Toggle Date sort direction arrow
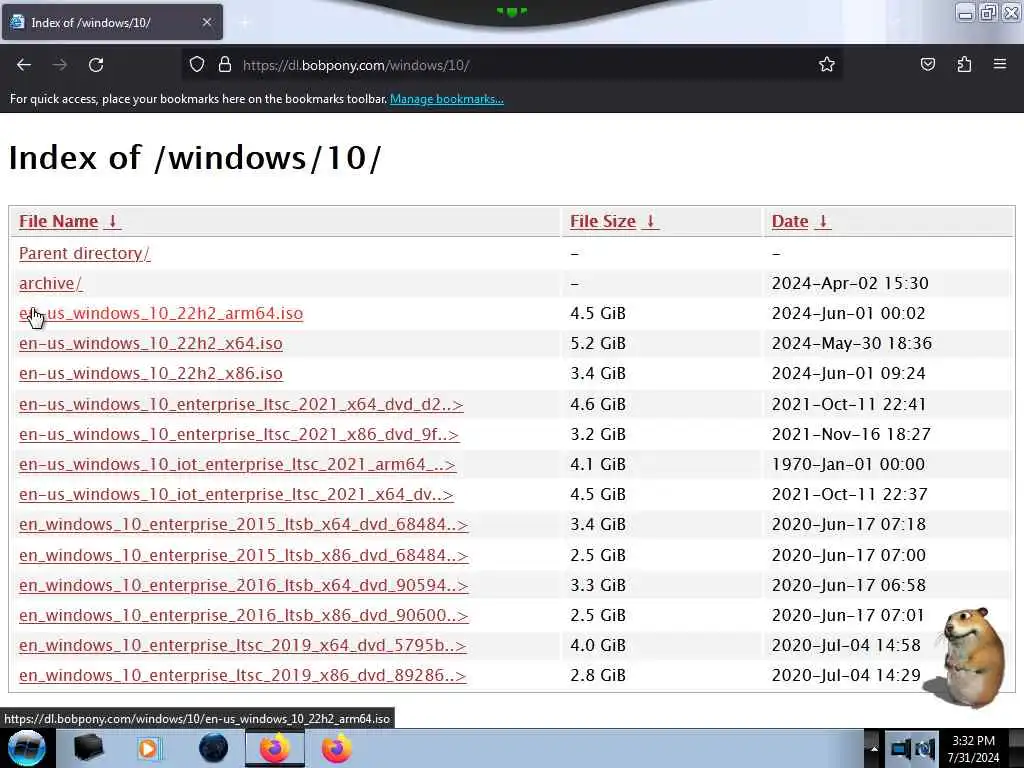The width and height of the screenshot is (1024, 768). 823,221
